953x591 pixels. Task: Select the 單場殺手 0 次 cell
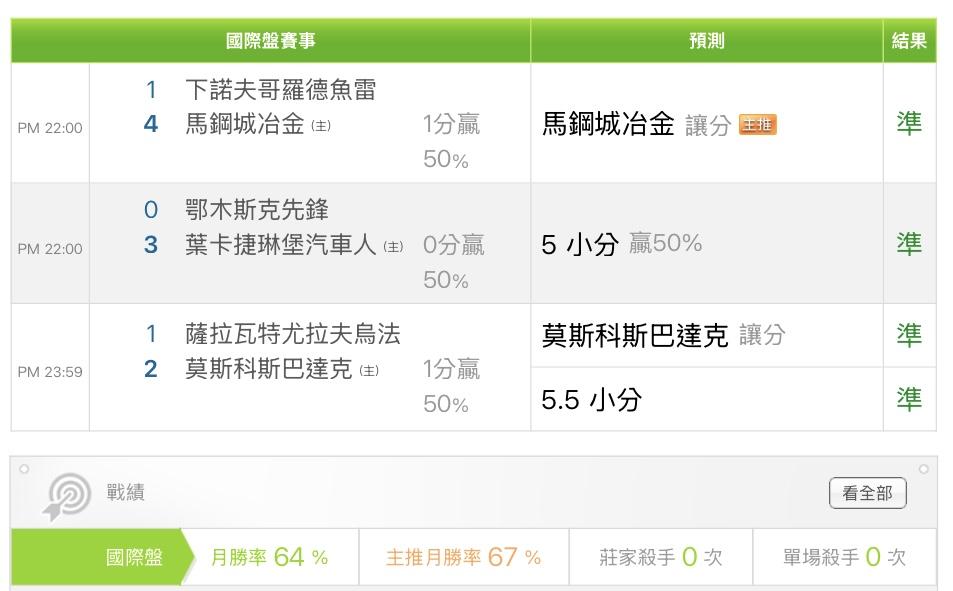(843, 558)
